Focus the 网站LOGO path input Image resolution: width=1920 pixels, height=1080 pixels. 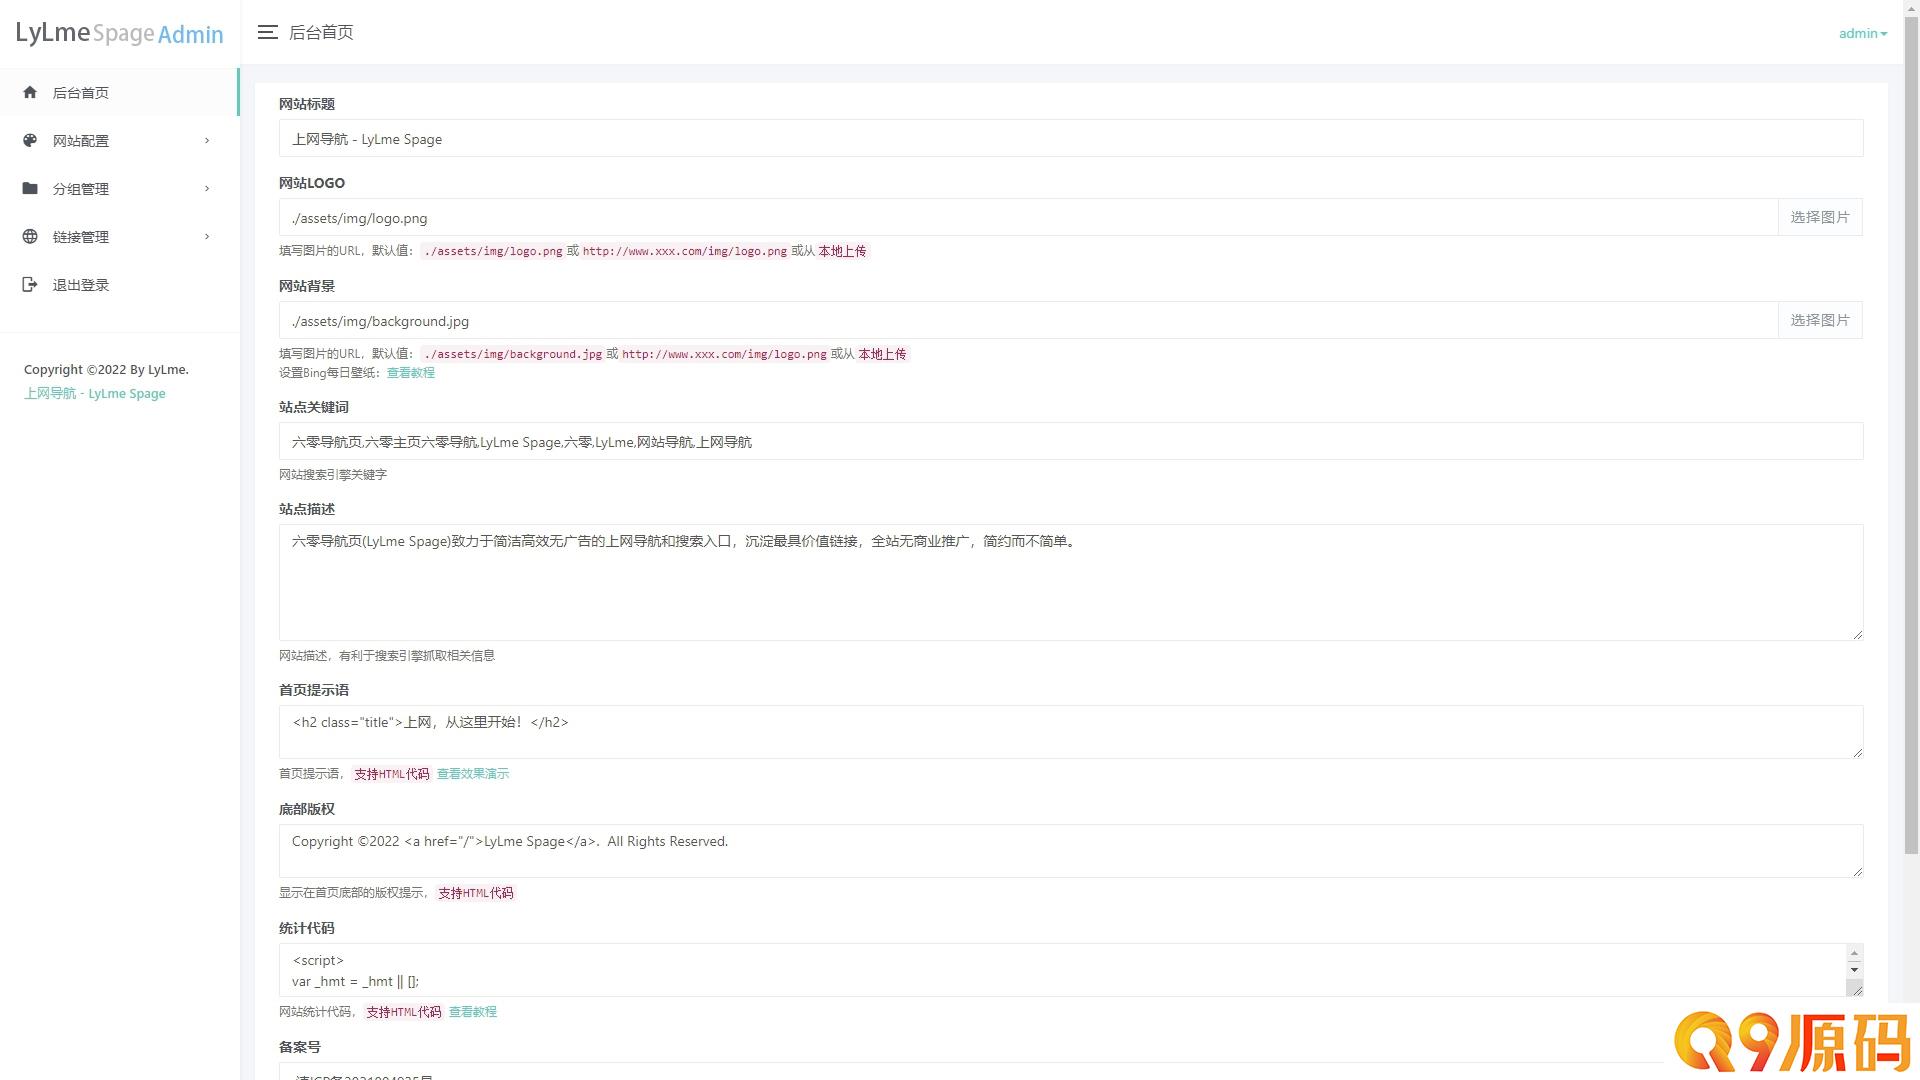[1028, 217]
